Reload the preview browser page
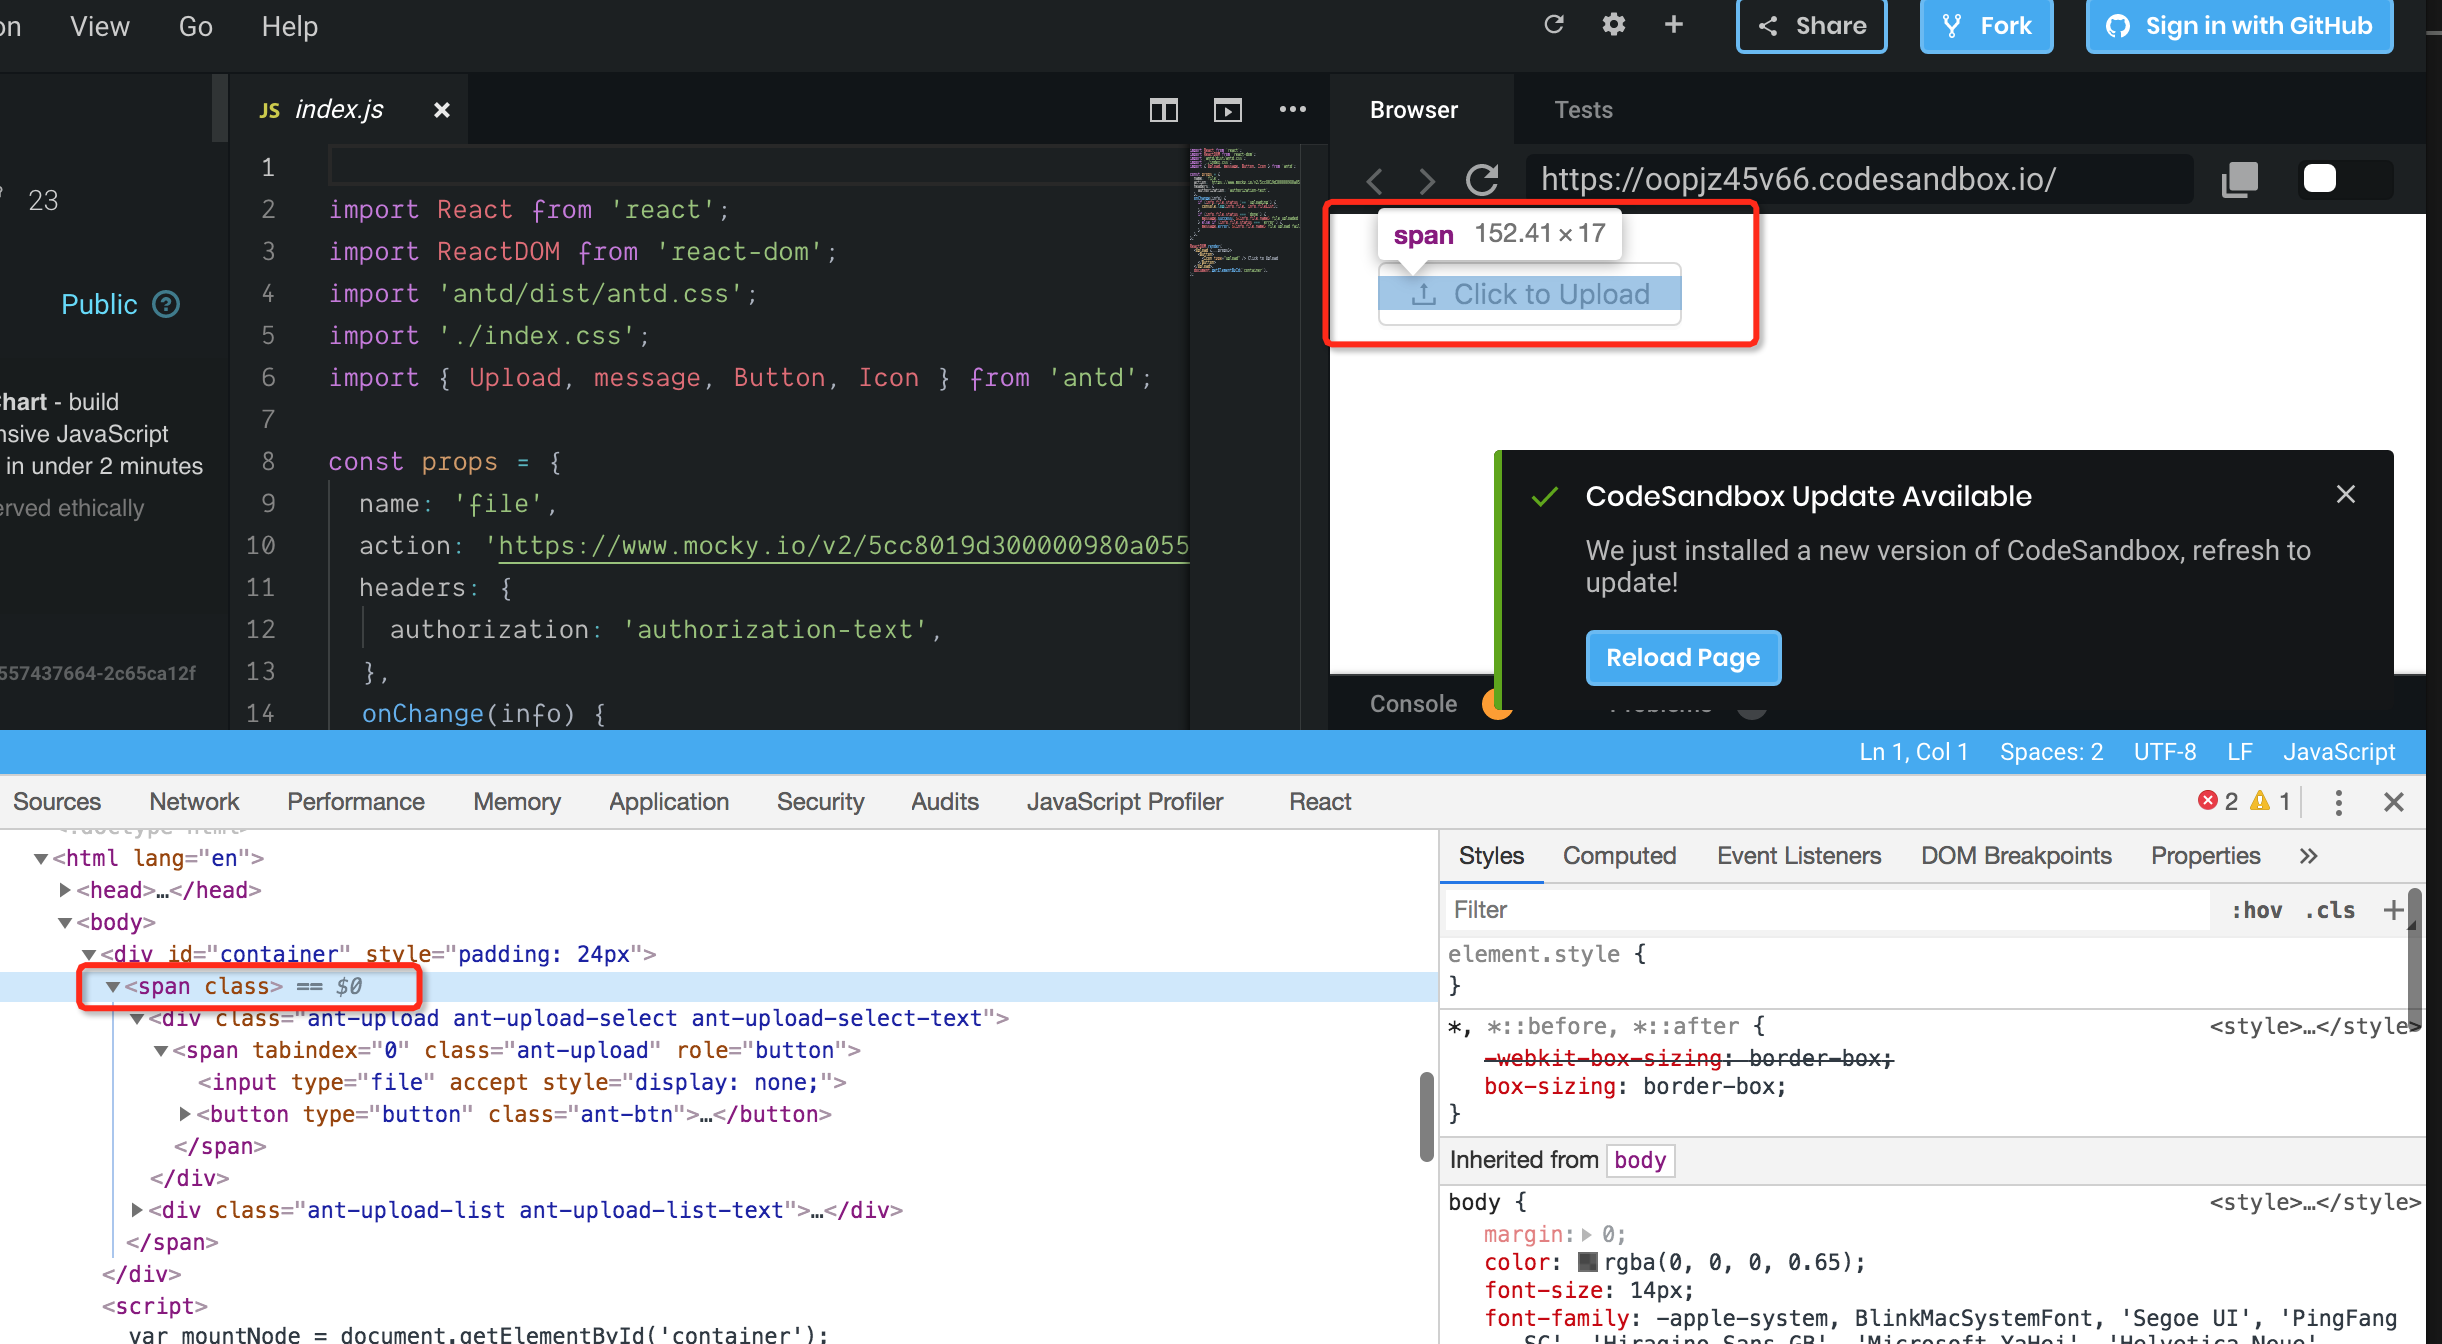 (x=1482, y=180)
